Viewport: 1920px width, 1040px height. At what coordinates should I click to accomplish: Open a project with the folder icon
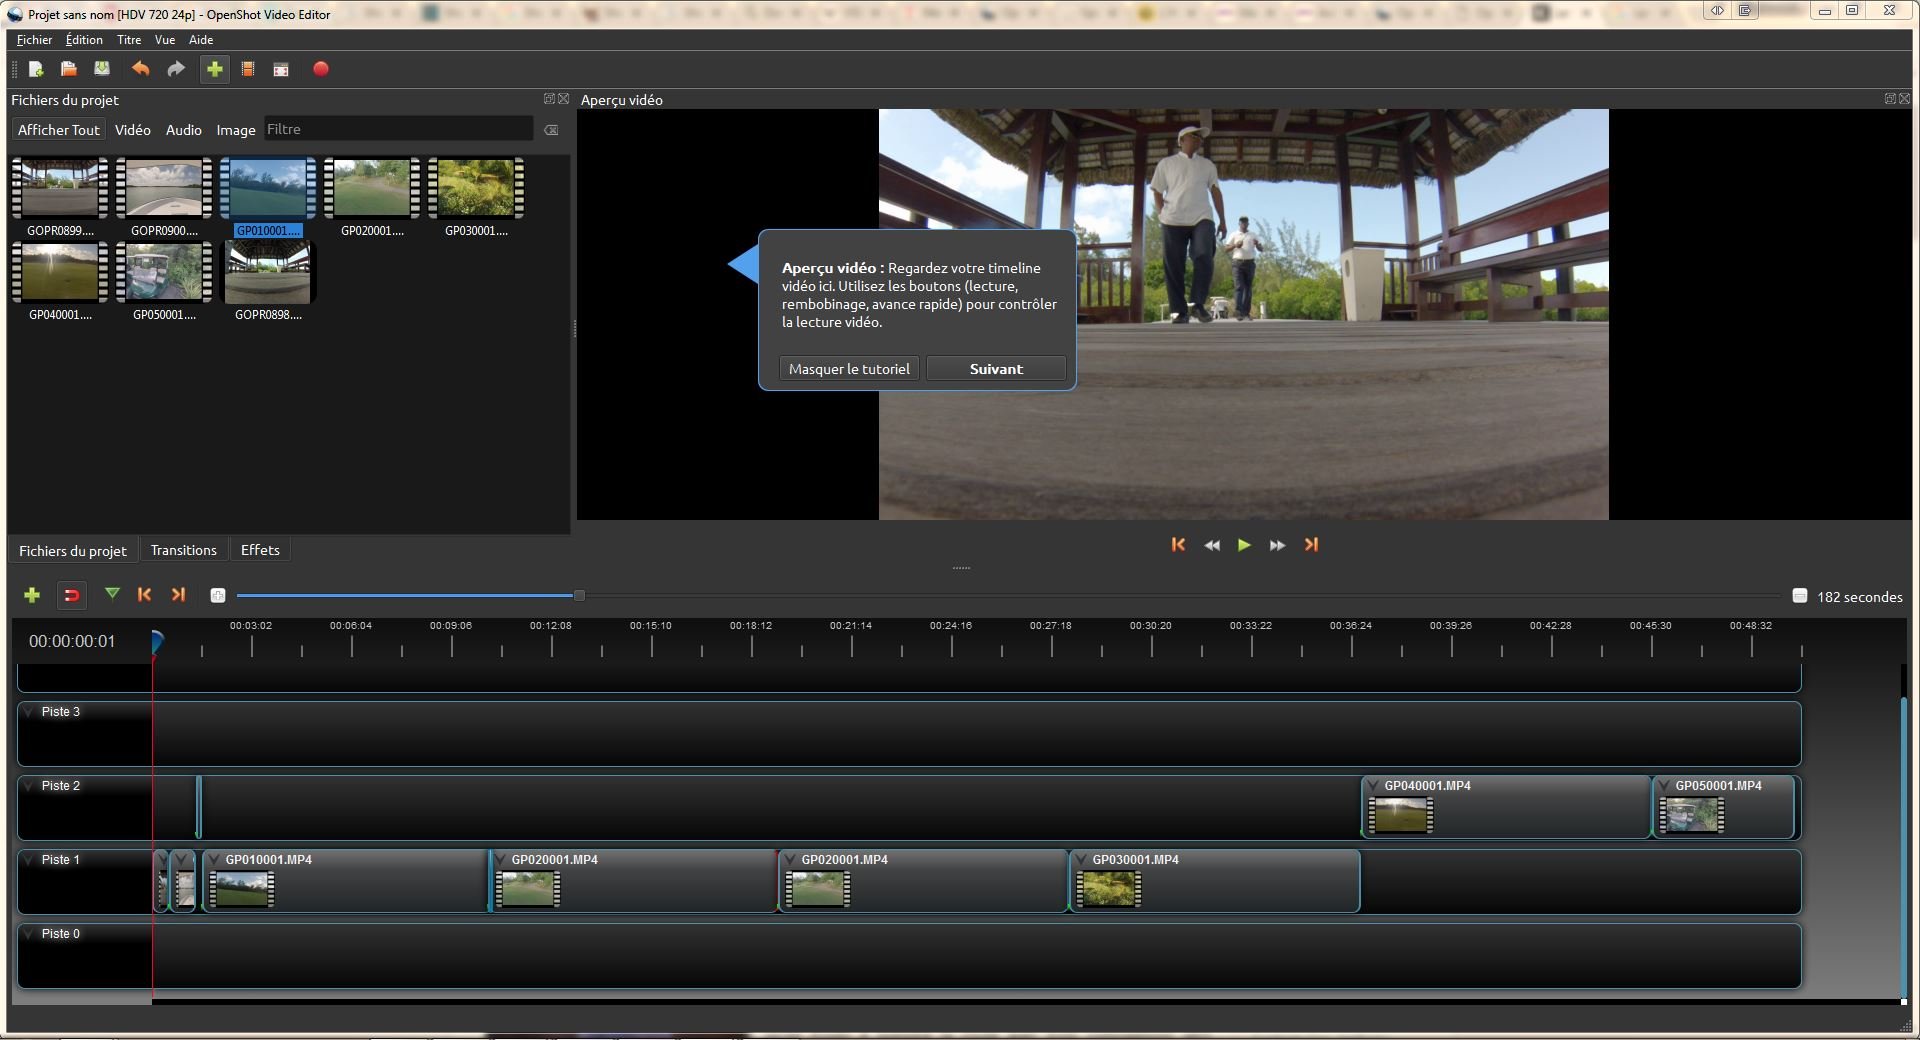point(69,69)
